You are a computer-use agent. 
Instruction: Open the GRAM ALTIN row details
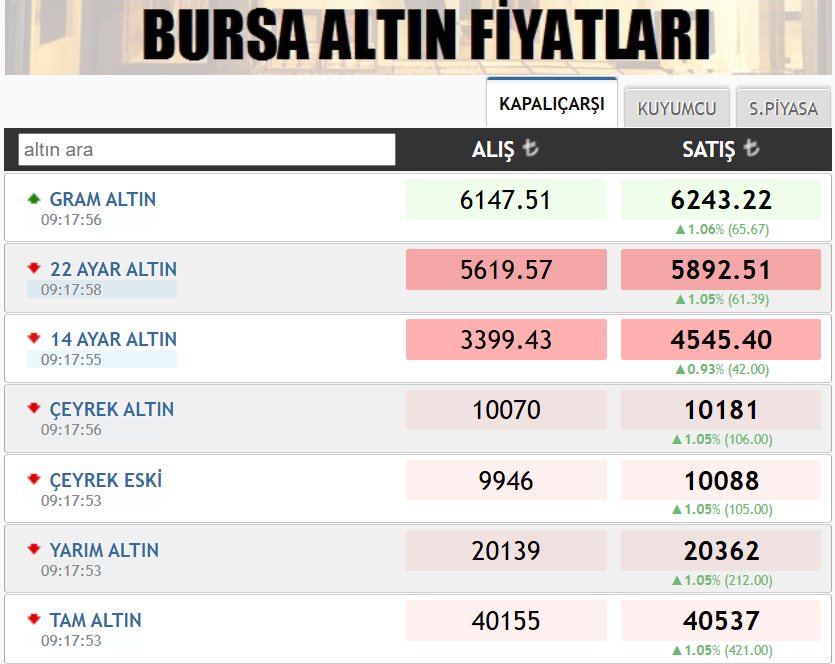(x=103, y=199)
